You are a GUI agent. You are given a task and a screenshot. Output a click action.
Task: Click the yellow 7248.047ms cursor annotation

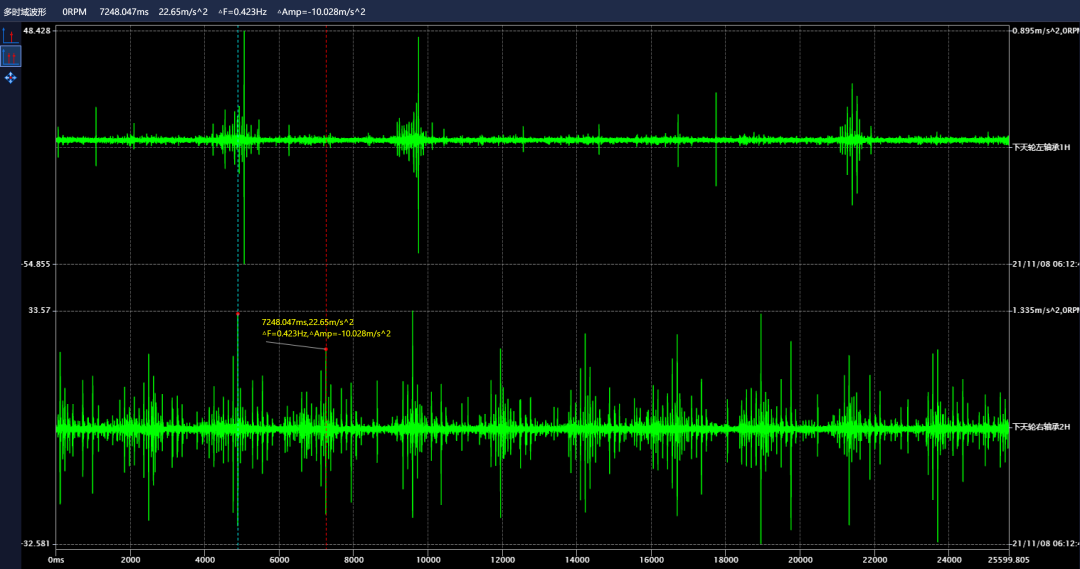(308, 322)
